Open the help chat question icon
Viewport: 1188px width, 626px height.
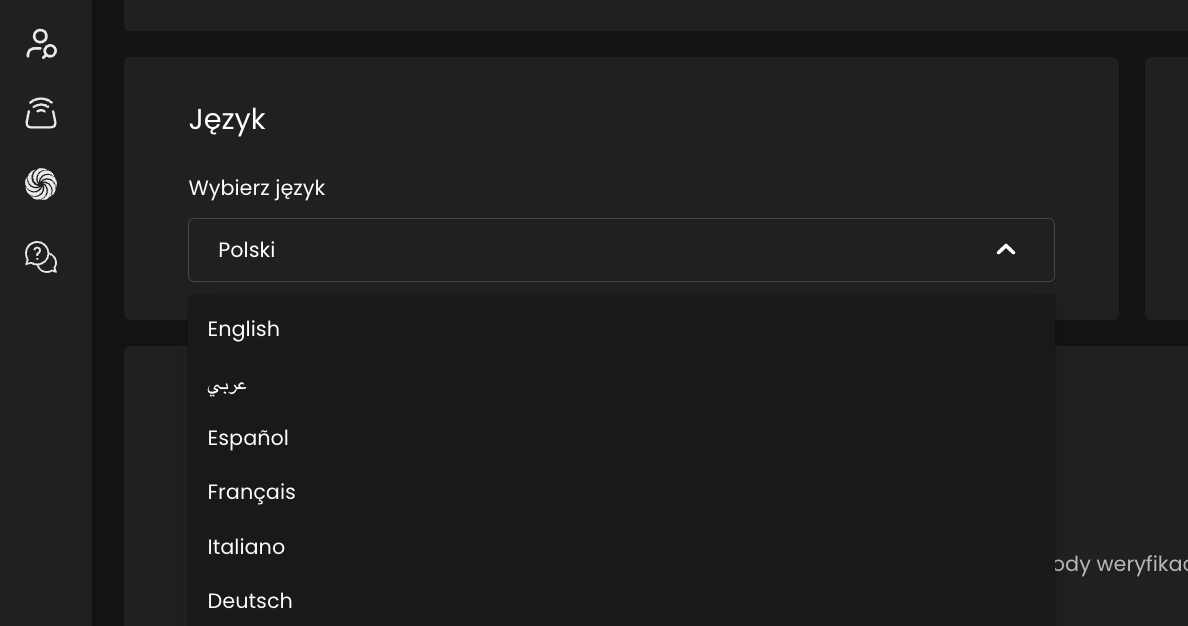point(41,257)
